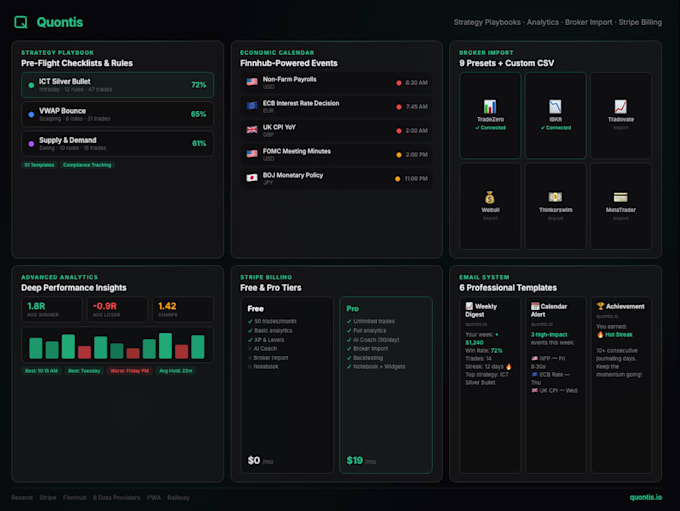680x511 pixels.
Task: Open the Achievement email template
Action: tap(621, 385)
